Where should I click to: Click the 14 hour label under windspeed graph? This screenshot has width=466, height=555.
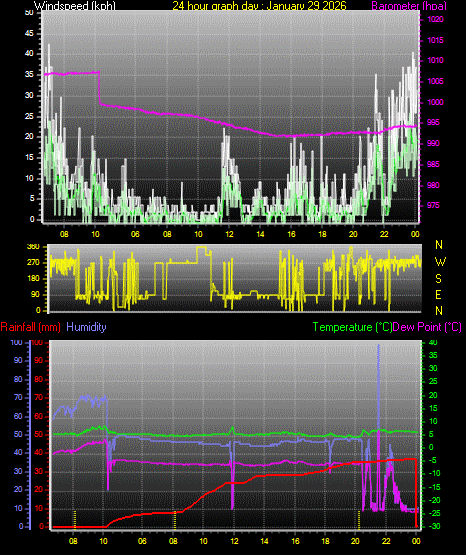260,234
